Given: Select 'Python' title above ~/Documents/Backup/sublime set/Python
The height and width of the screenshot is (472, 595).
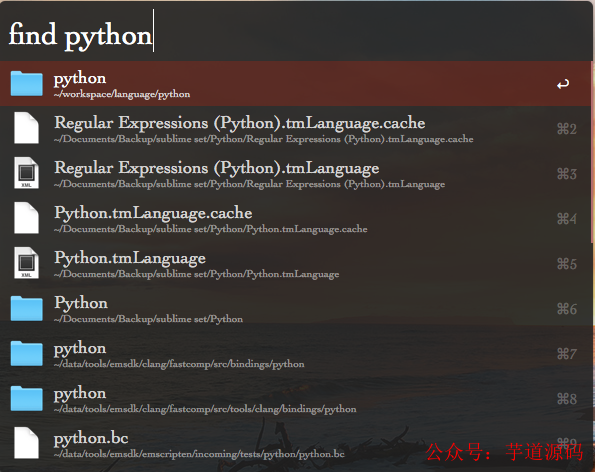Looking at the screenshot, I should tap(81, 303).
